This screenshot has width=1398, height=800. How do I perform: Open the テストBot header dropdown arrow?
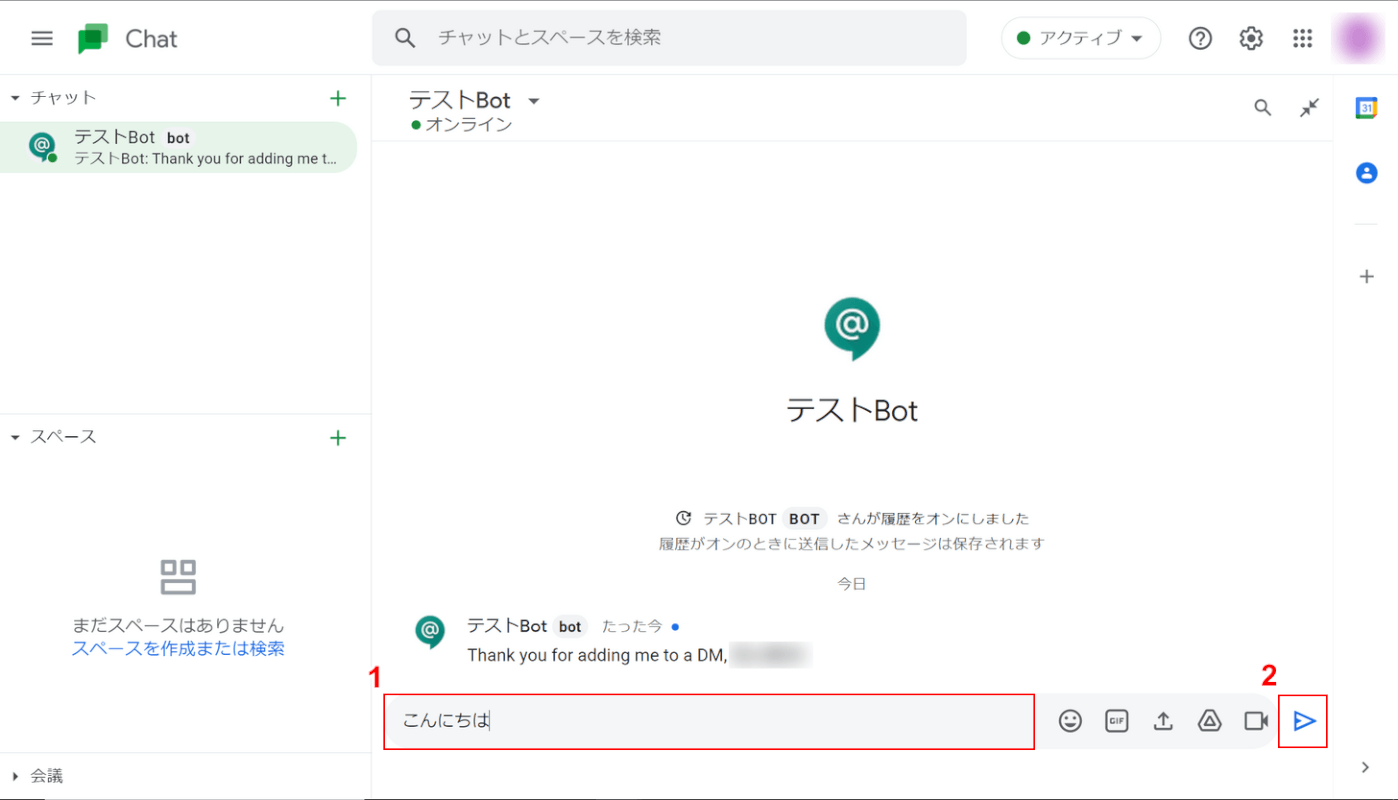pos(534,101)
